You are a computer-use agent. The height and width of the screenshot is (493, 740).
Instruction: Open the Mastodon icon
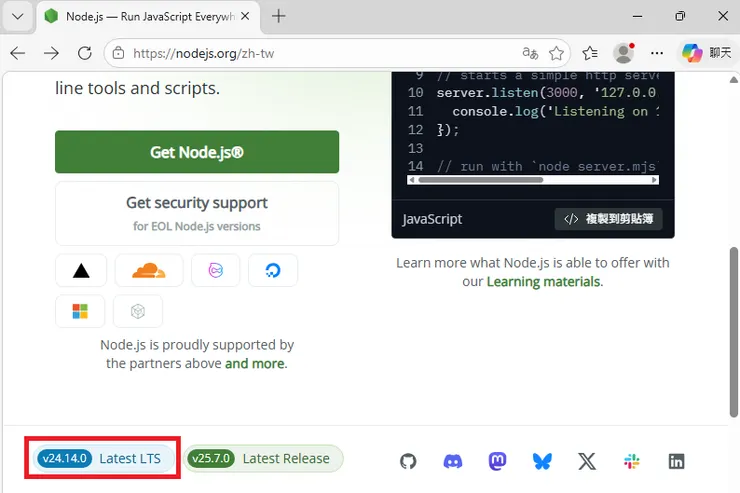point(497,461)
